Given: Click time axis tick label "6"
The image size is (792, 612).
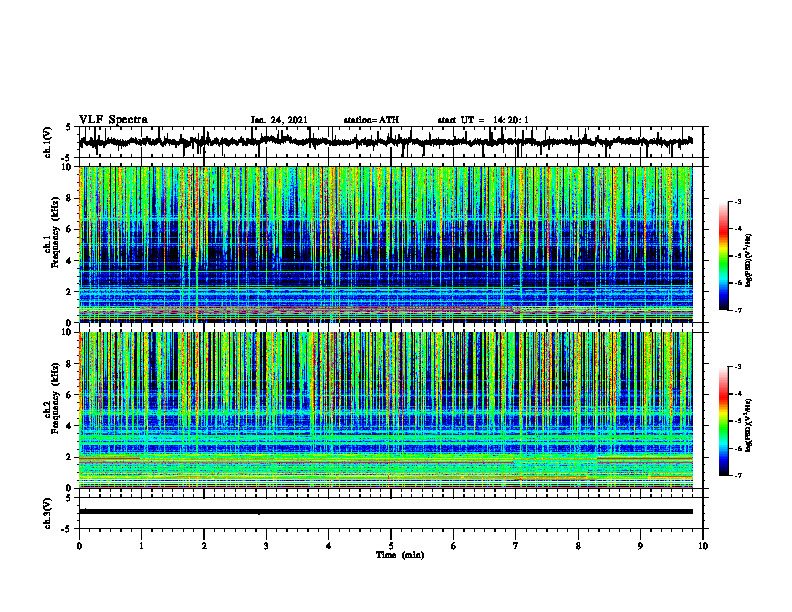Looking at the screenshot, I should [x=454, y=546].
